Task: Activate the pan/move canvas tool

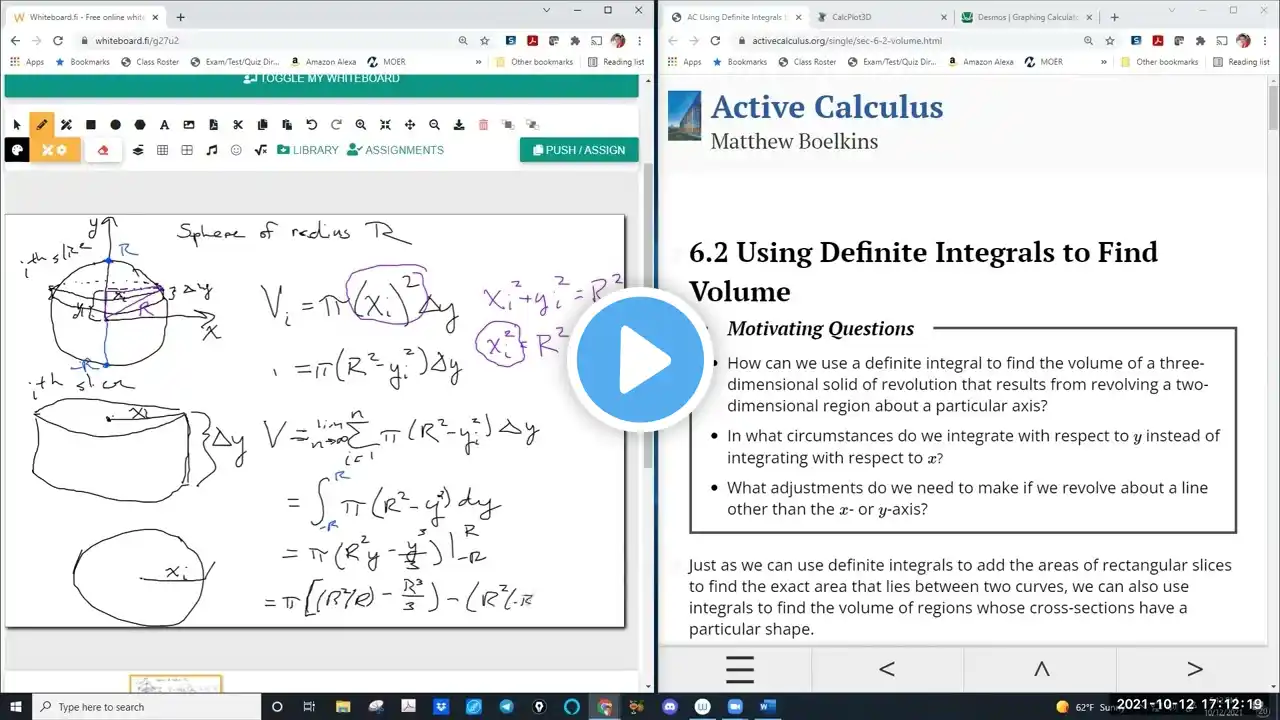Action: coord(410,125)
